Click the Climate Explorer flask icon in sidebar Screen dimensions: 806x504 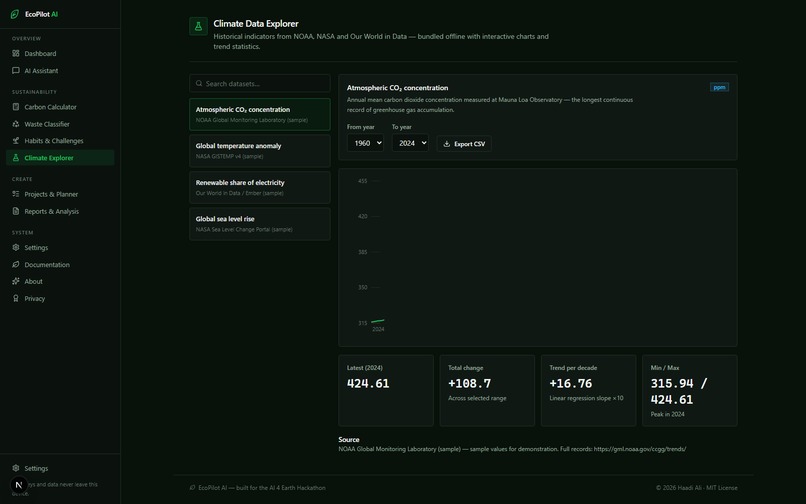(x=16, y=158)
